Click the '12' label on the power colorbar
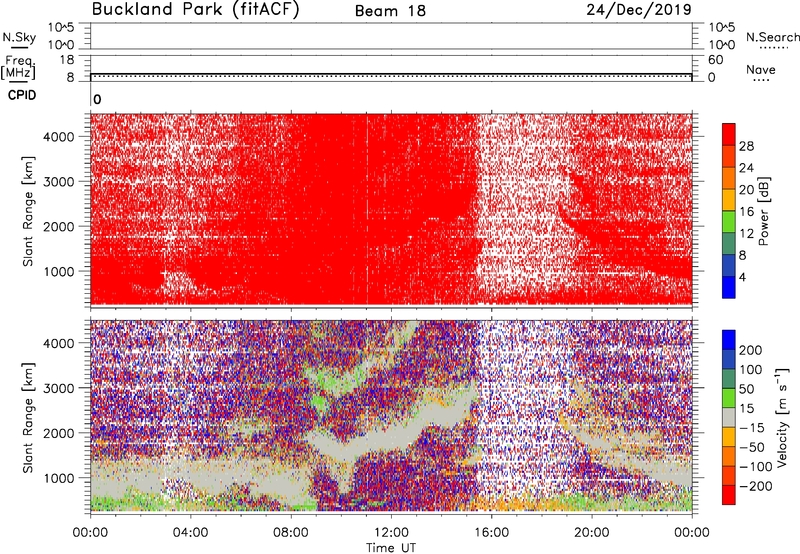 coord(746,234)
